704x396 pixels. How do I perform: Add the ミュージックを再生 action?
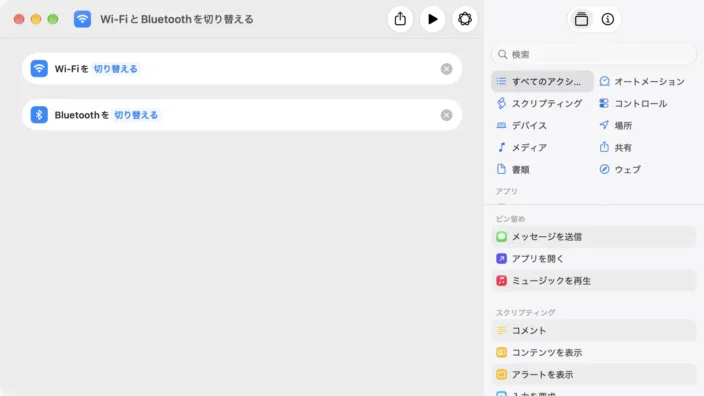pyautogui.click(x=594, y=281)
